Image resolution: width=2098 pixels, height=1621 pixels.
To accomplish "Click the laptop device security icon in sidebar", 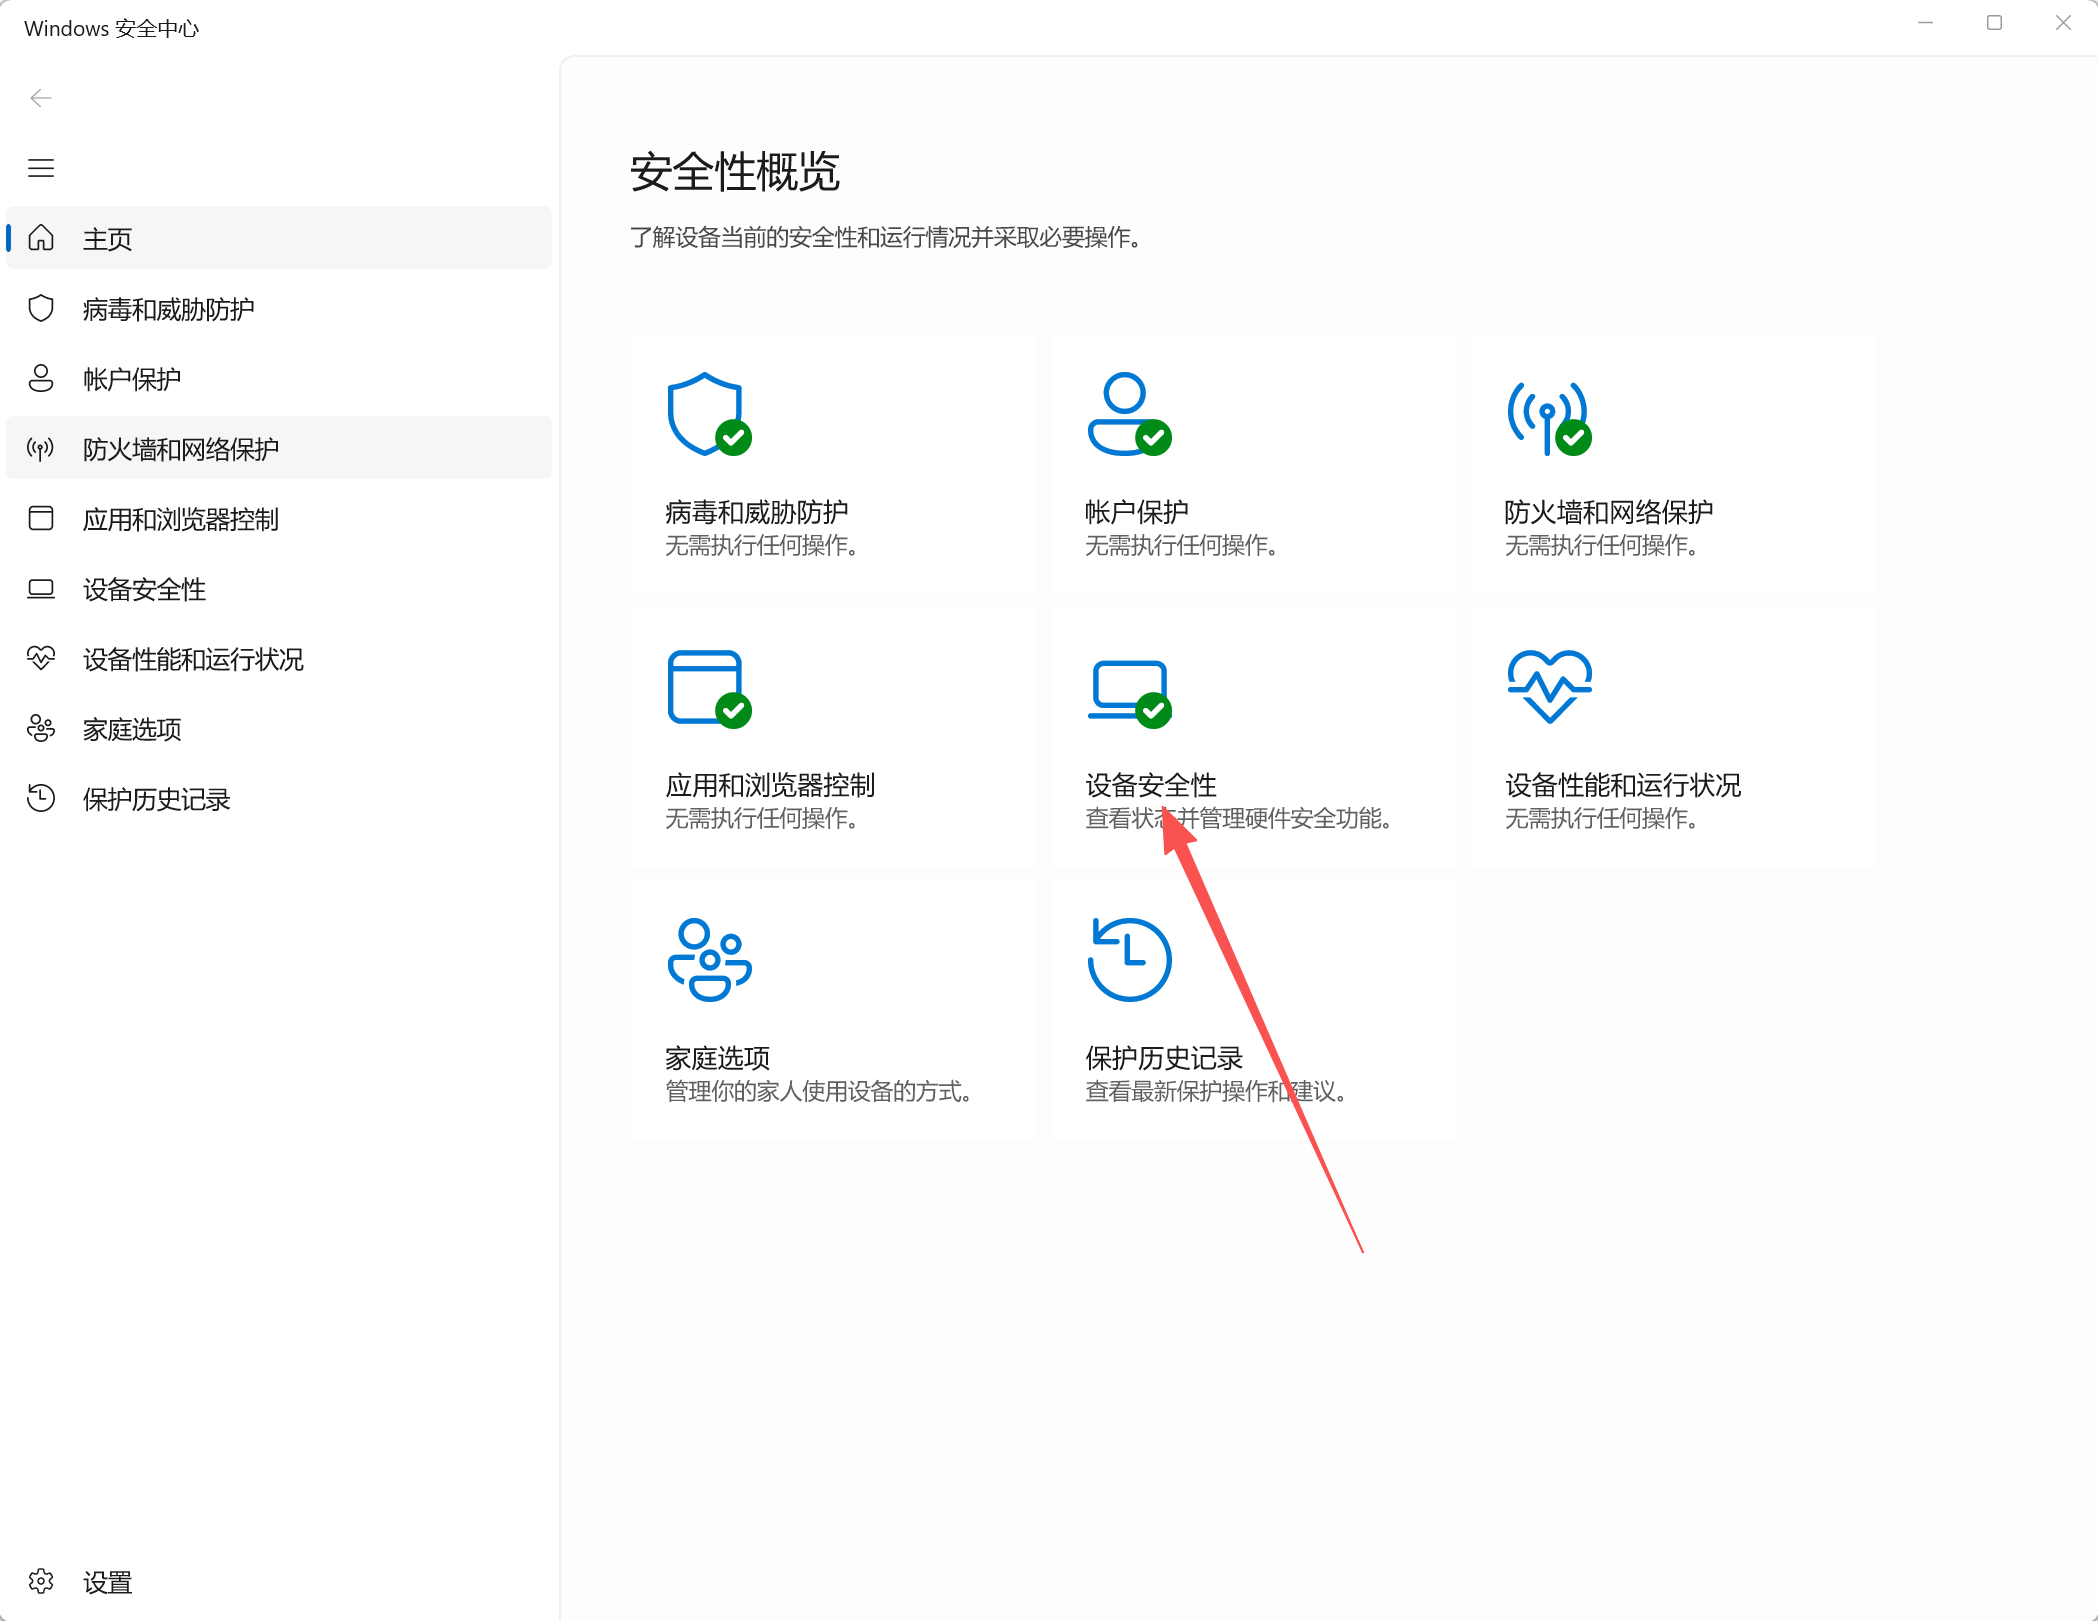I will coord(41,588).
